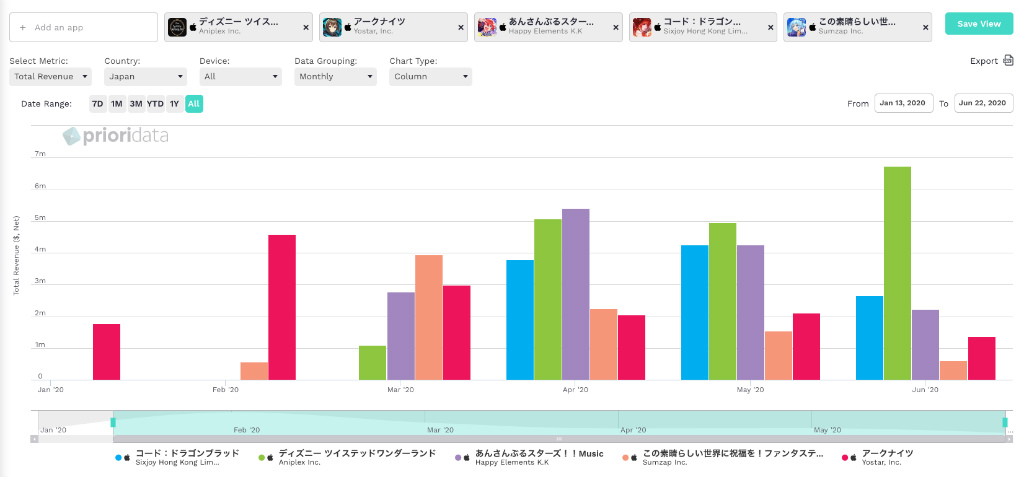Select the All date range
The width and height of the screenshot is (1024, 477).
194,104
